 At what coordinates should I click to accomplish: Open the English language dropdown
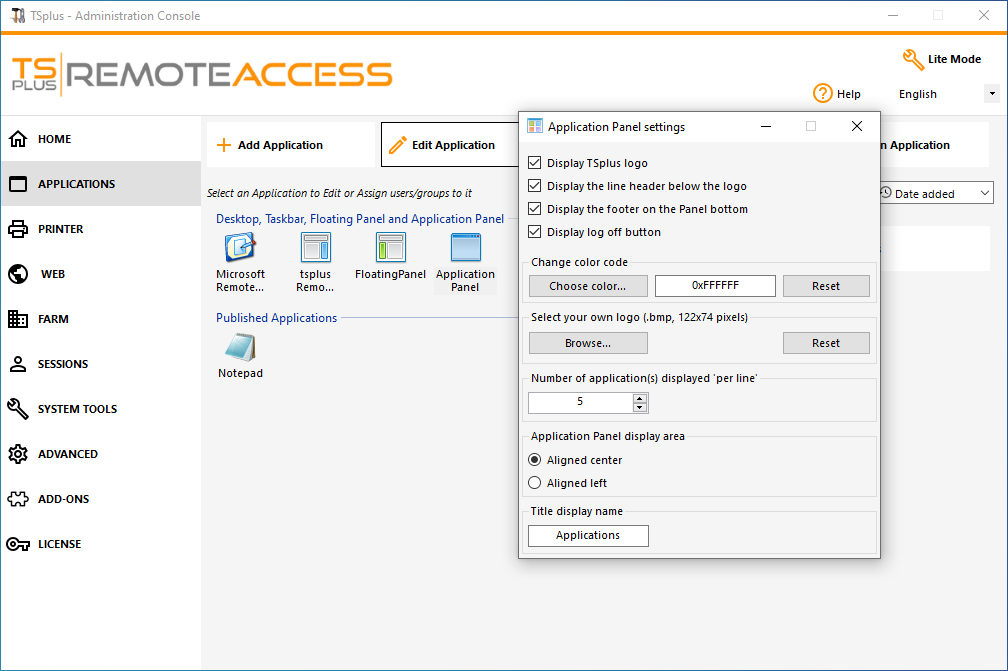pyautogui.click(x=991, y=93)
